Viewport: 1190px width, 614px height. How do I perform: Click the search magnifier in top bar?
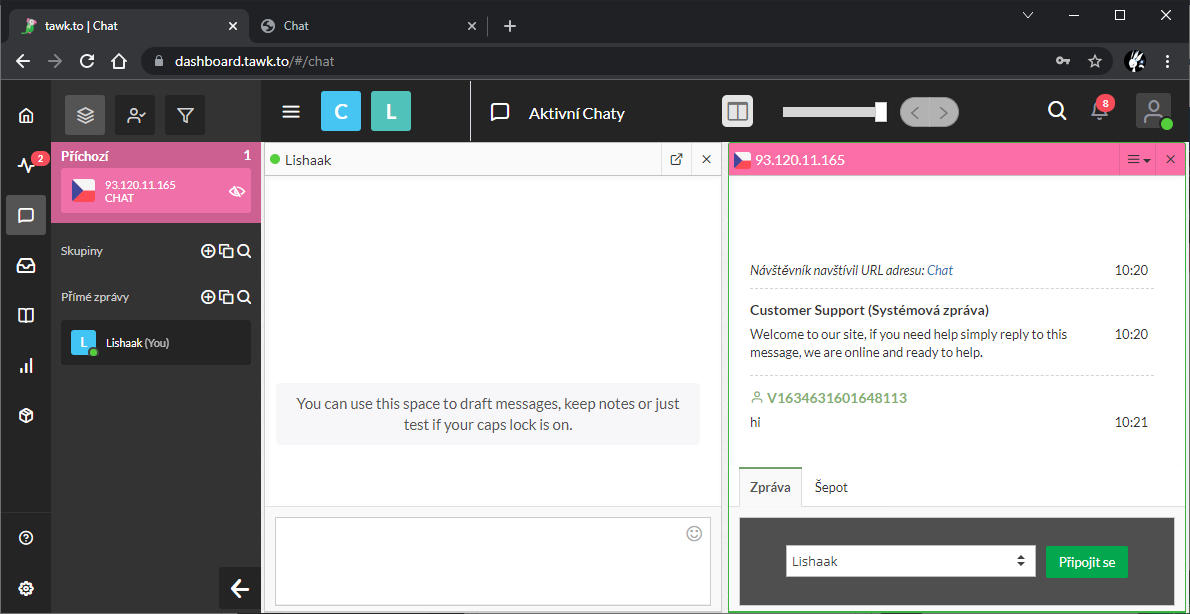point(1057,111)
